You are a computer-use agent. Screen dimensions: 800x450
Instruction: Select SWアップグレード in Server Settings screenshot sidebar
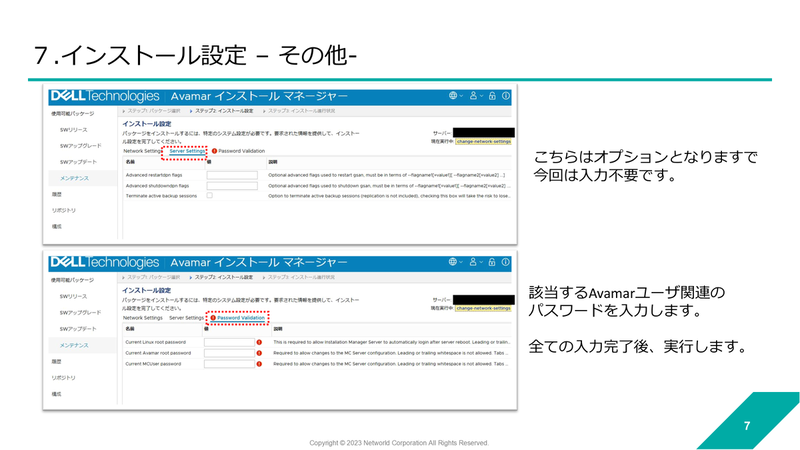click(81, 146)
